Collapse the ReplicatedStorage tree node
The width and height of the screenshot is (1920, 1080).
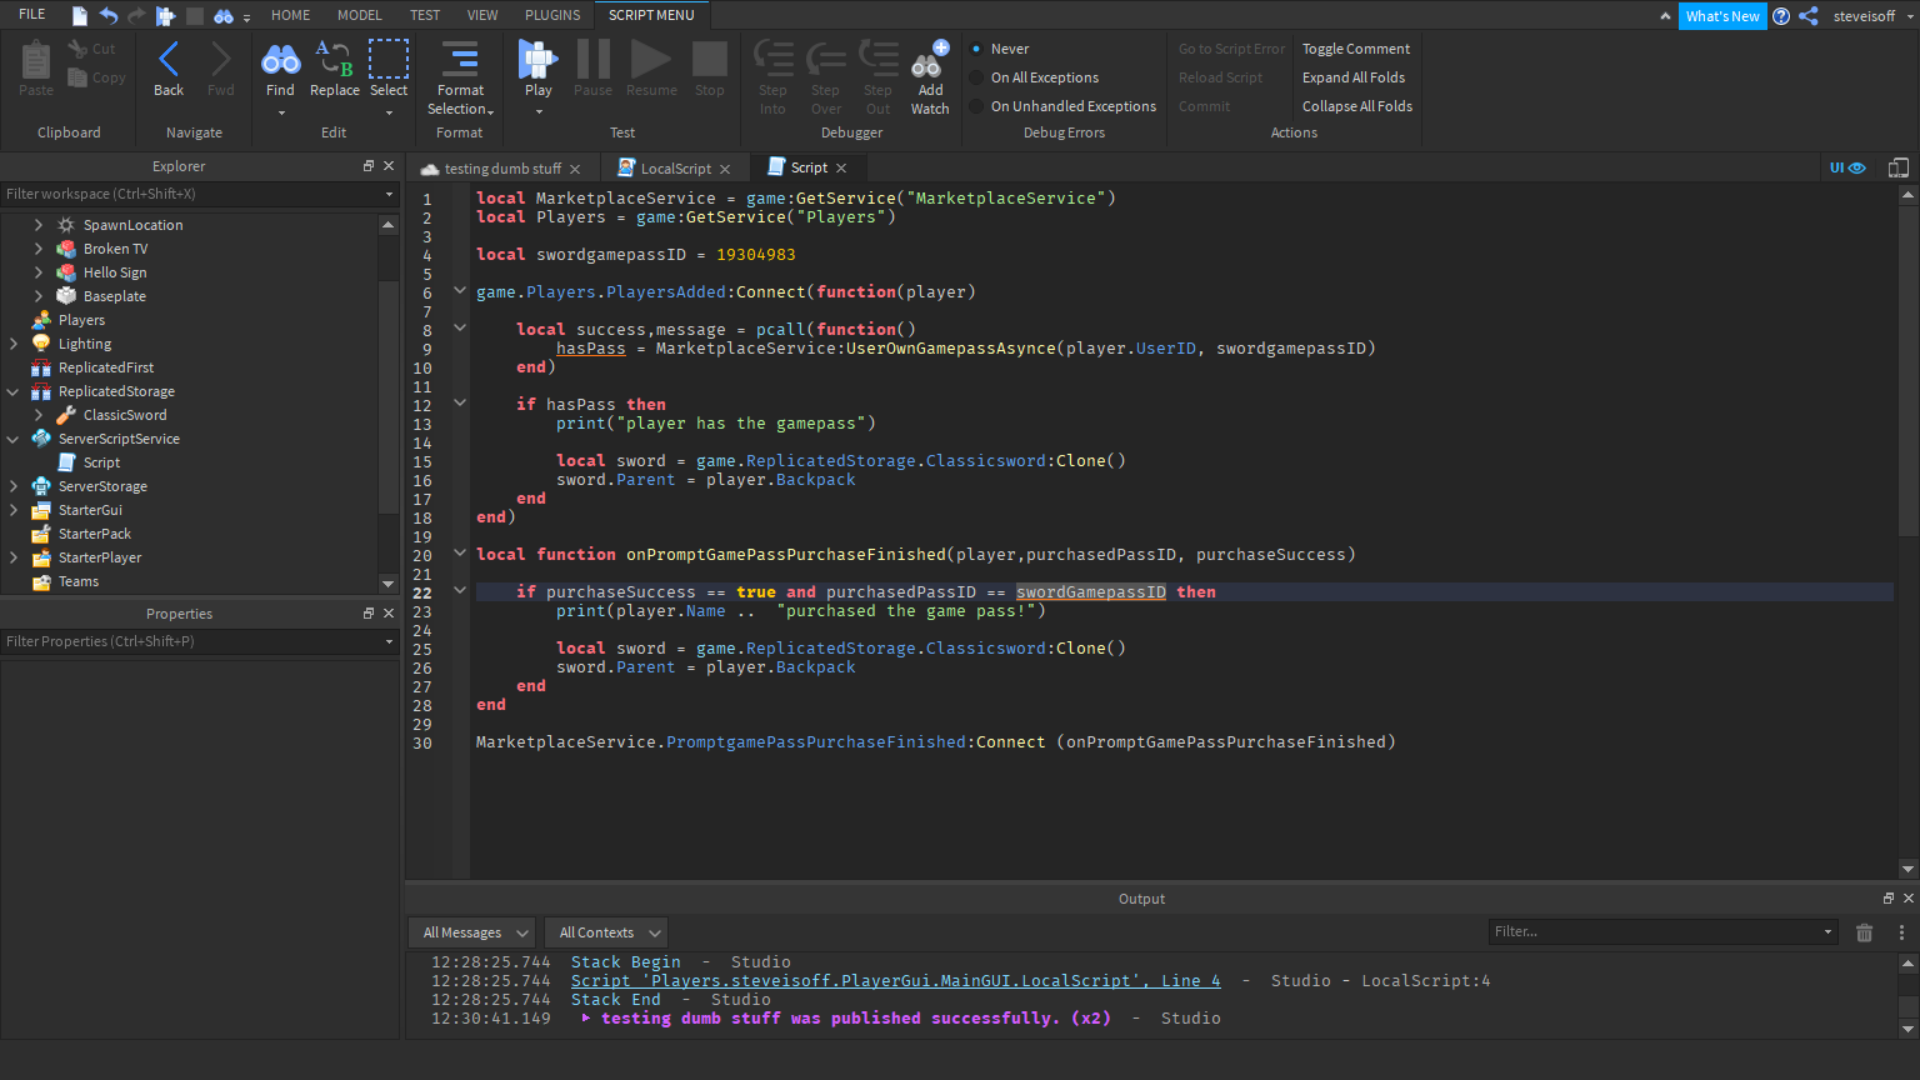[x=14, y=392]
